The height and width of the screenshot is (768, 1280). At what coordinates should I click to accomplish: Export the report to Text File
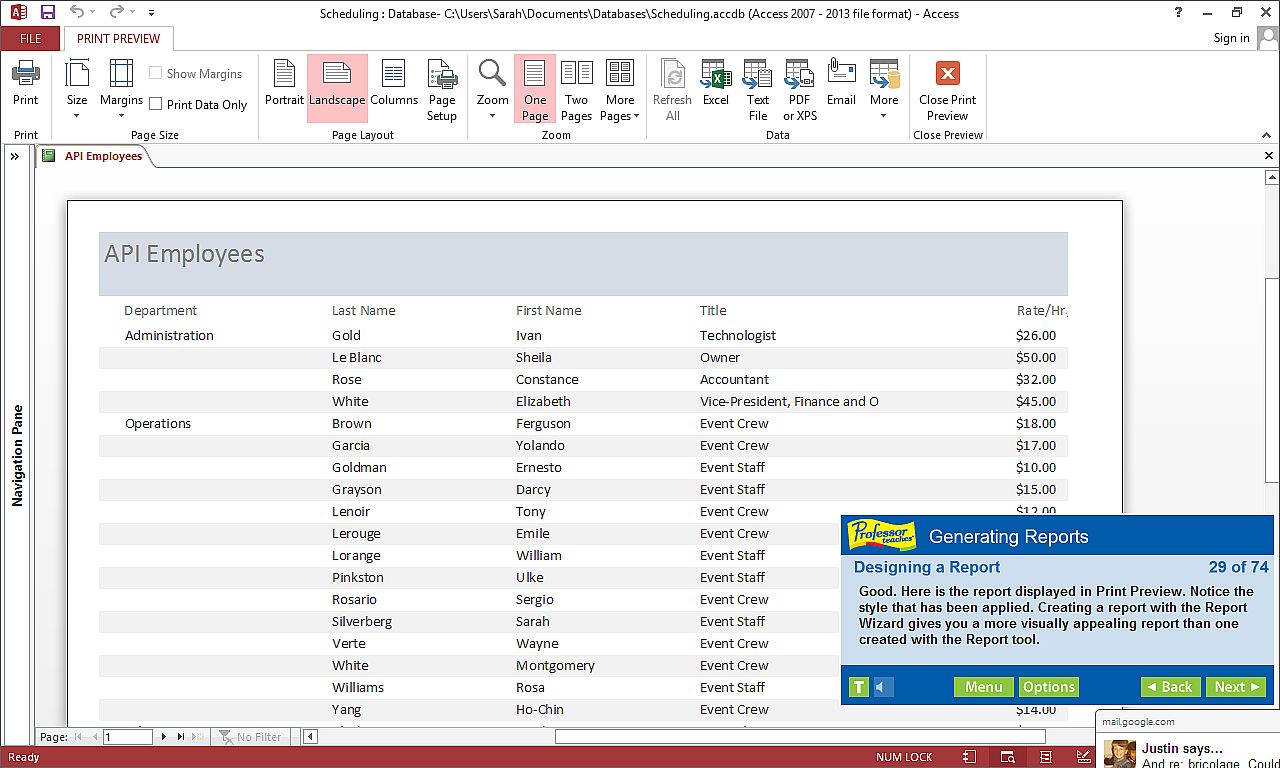pos(757,89)
